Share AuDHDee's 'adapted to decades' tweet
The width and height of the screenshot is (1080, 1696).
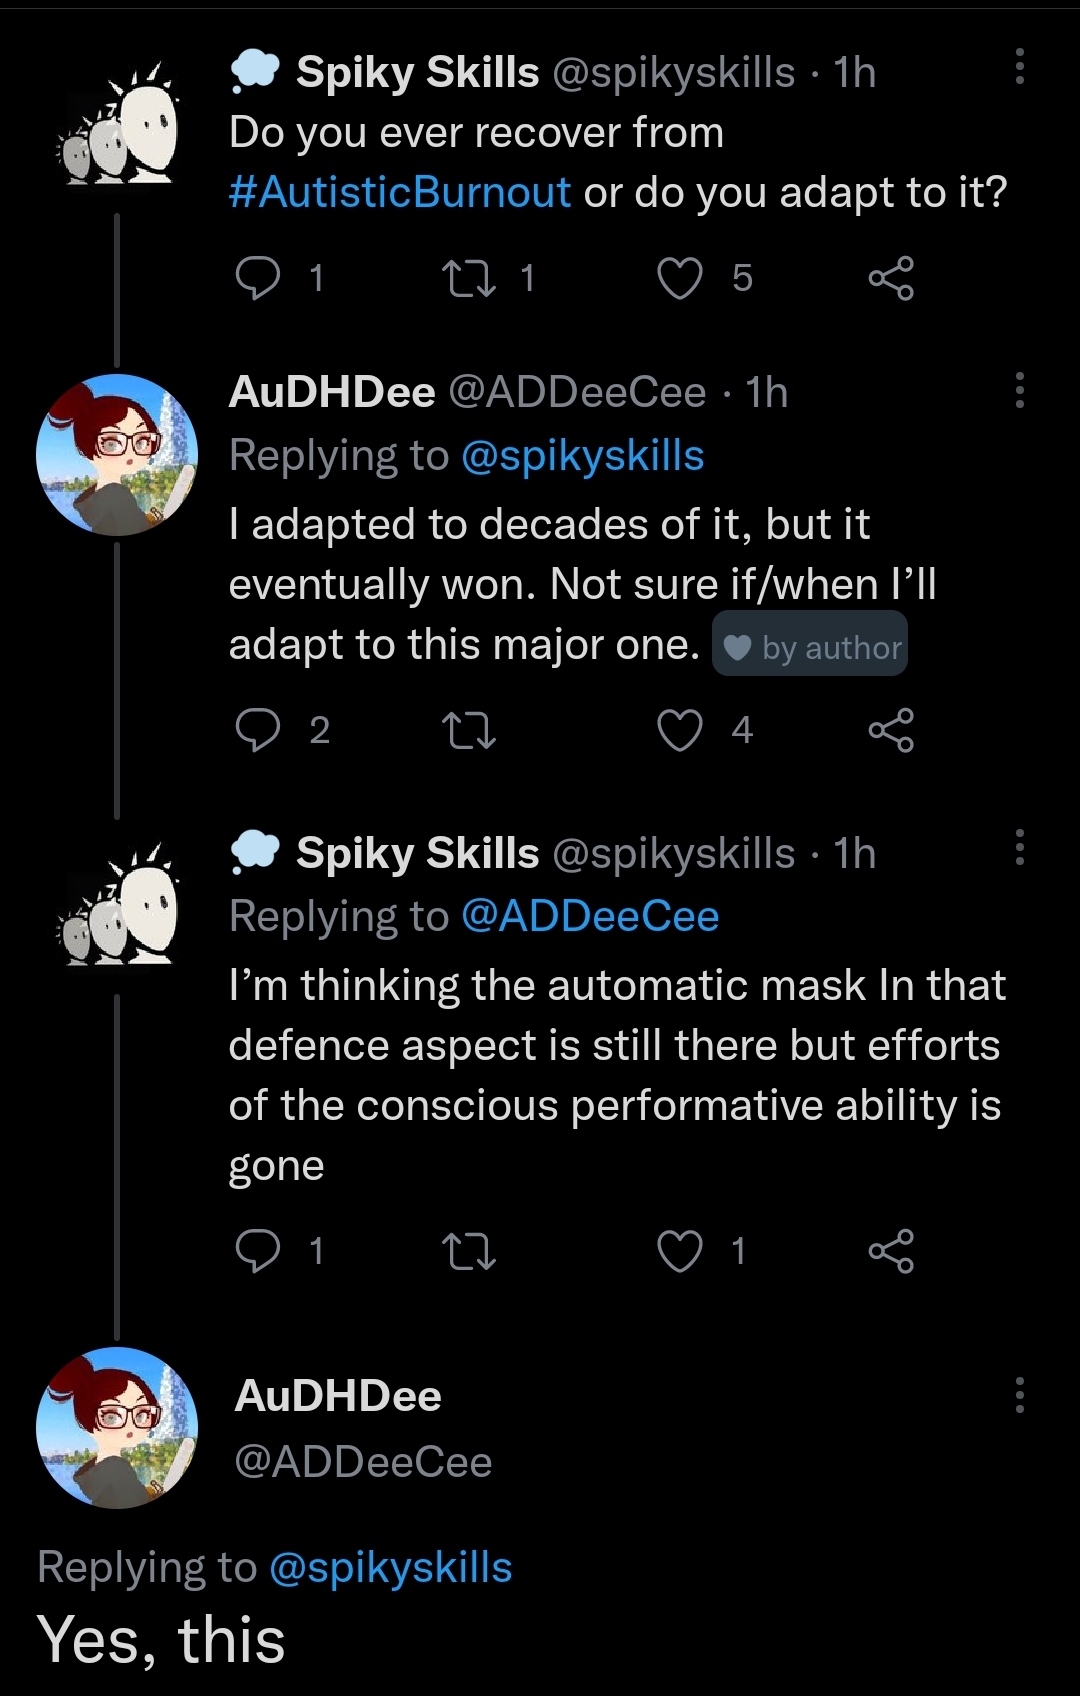coord(891,730)
